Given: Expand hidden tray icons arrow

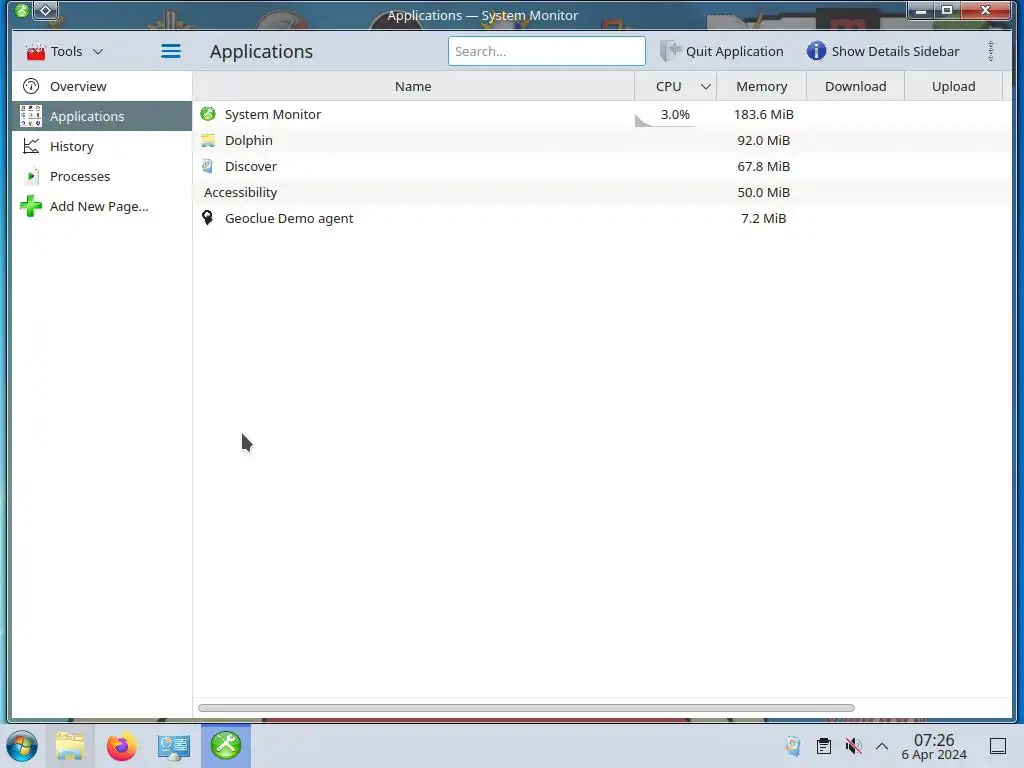Looking at the screenshot, I should click(x=882, y=746).
